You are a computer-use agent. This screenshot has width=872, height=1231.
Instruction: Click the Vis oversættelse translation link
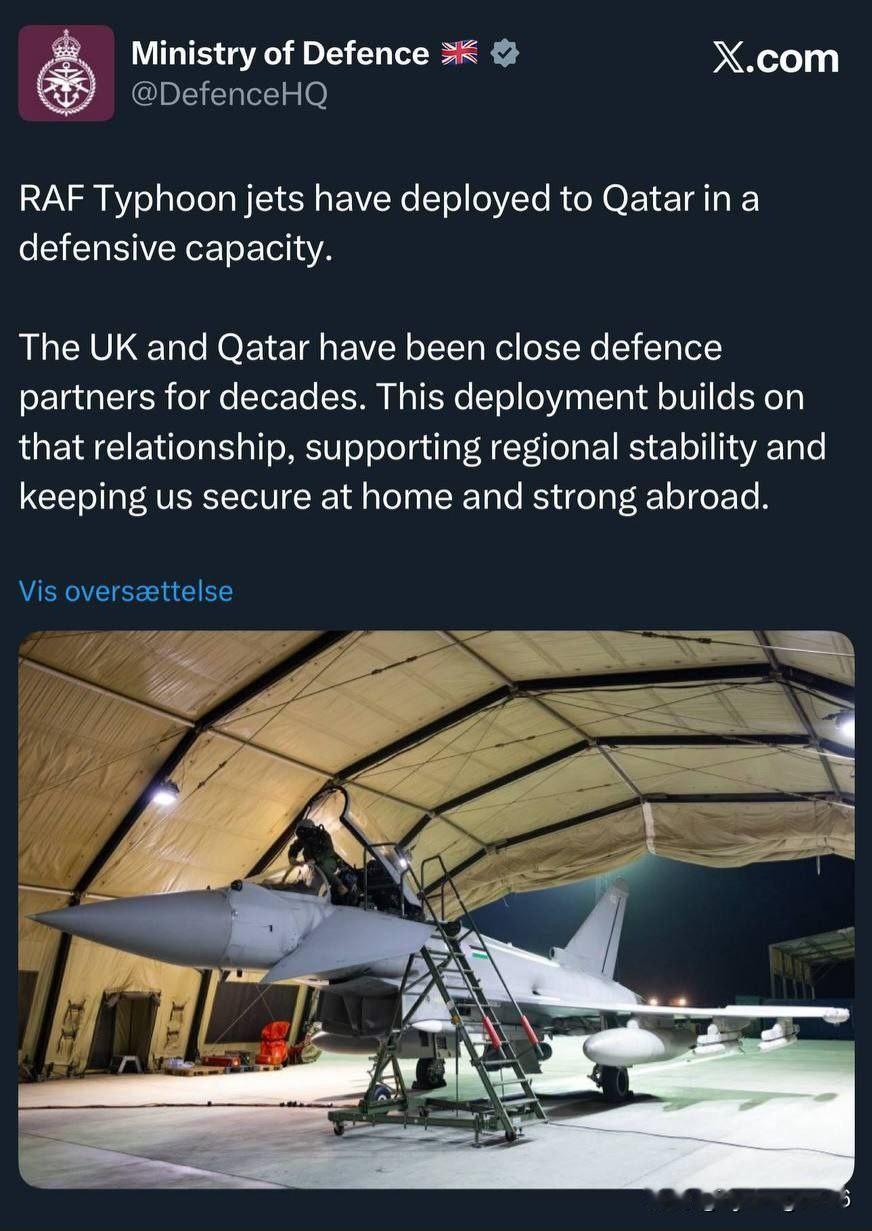(x=126, y=591)
